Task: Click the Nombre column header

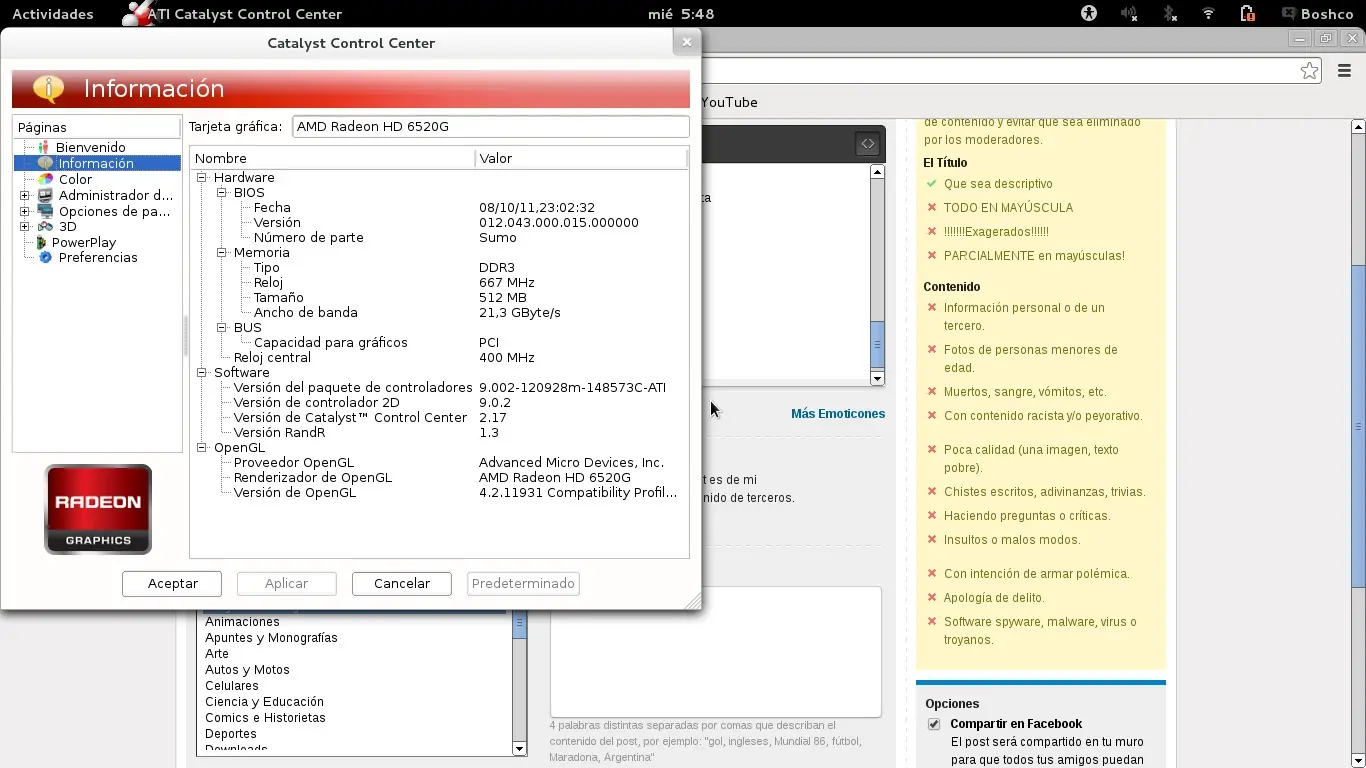Action: coord(332,158)
